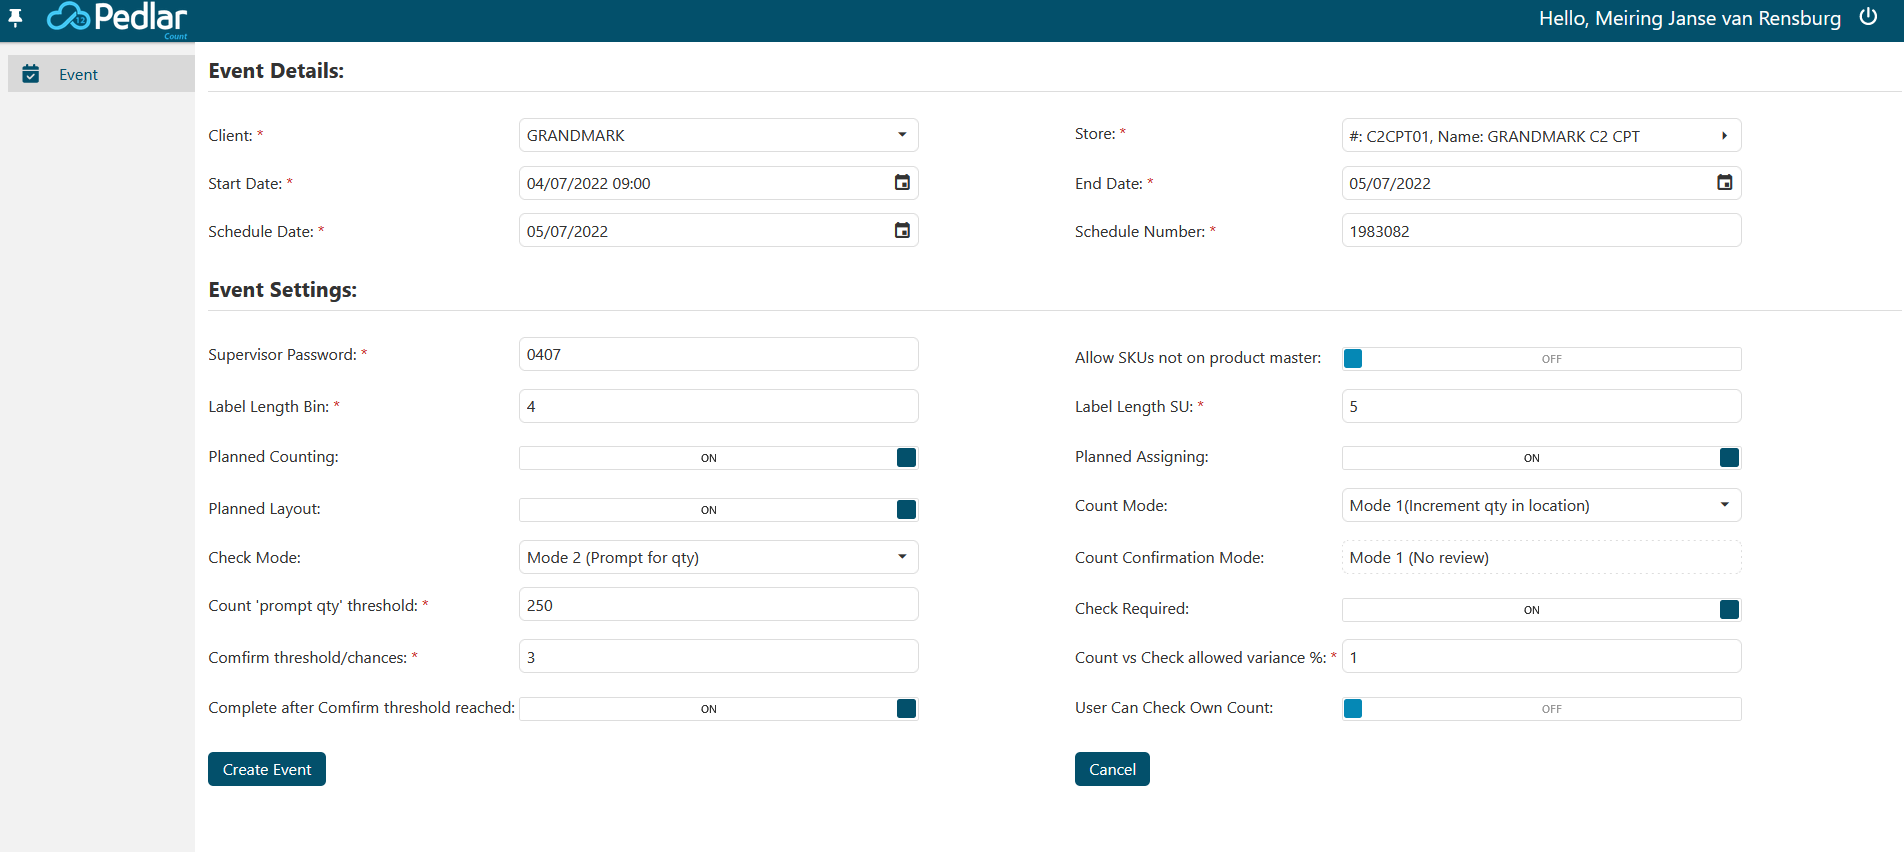Focus the Schedule Number input
The width and height of the screenshot is (1904, 852).
point(1540,231)
